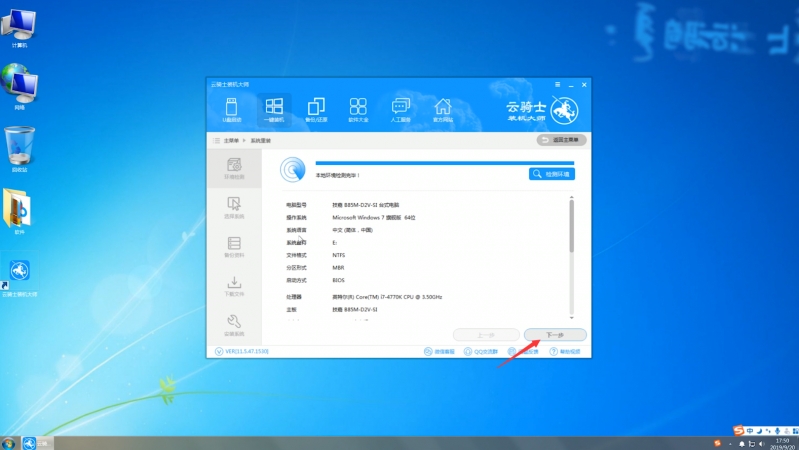Select the 备份资料 step in sidebar
This screenshot has width=799, height=450.
tap(234, 247)
